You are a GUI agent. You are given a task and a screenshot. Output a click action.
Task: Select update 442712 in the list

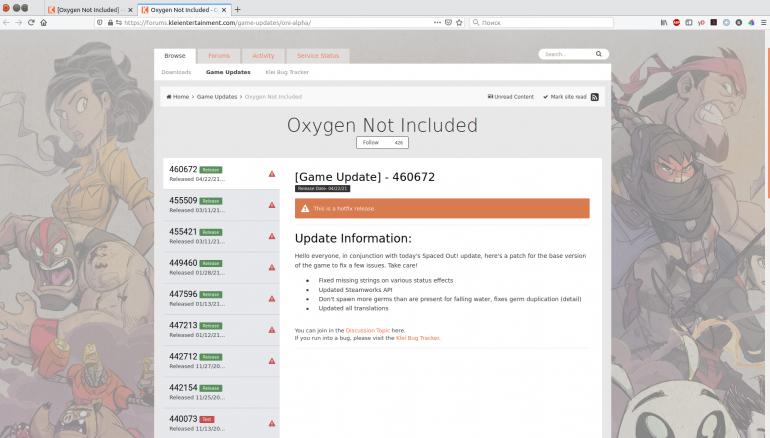click(221, 361)
